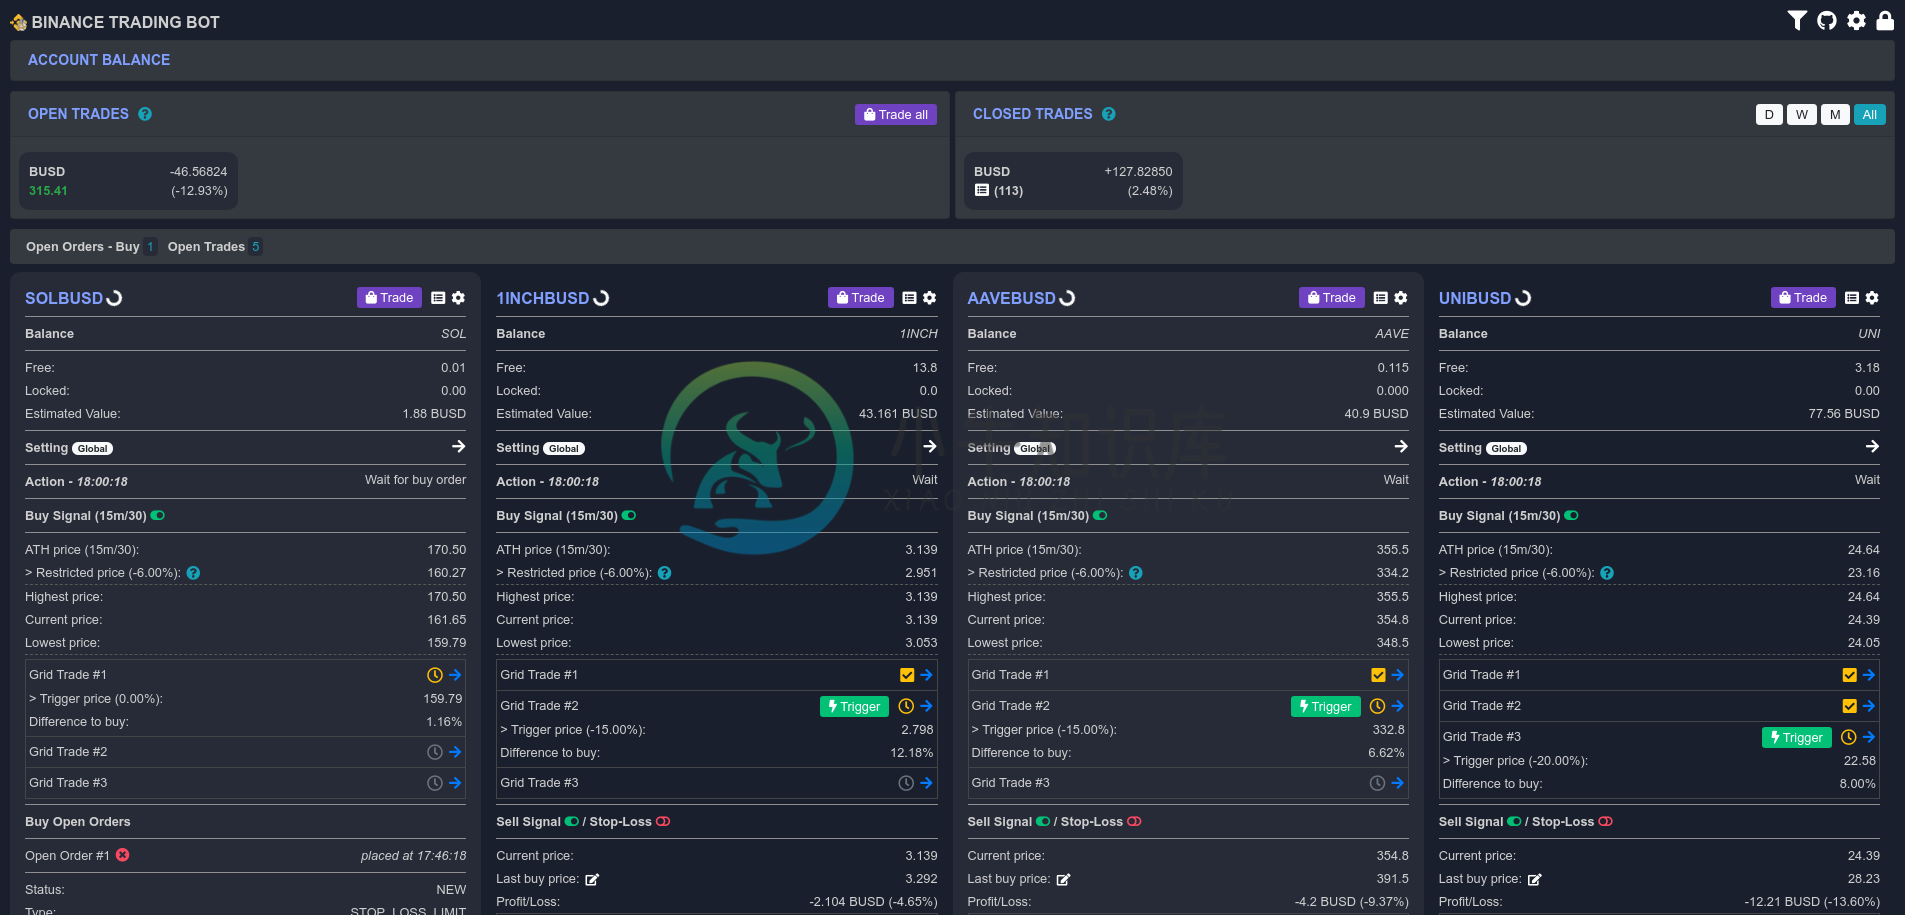Edit 1INCHBUSD last buy price
The width and height of the screenshot is (1905, 915).
click(x=592, y=880)
